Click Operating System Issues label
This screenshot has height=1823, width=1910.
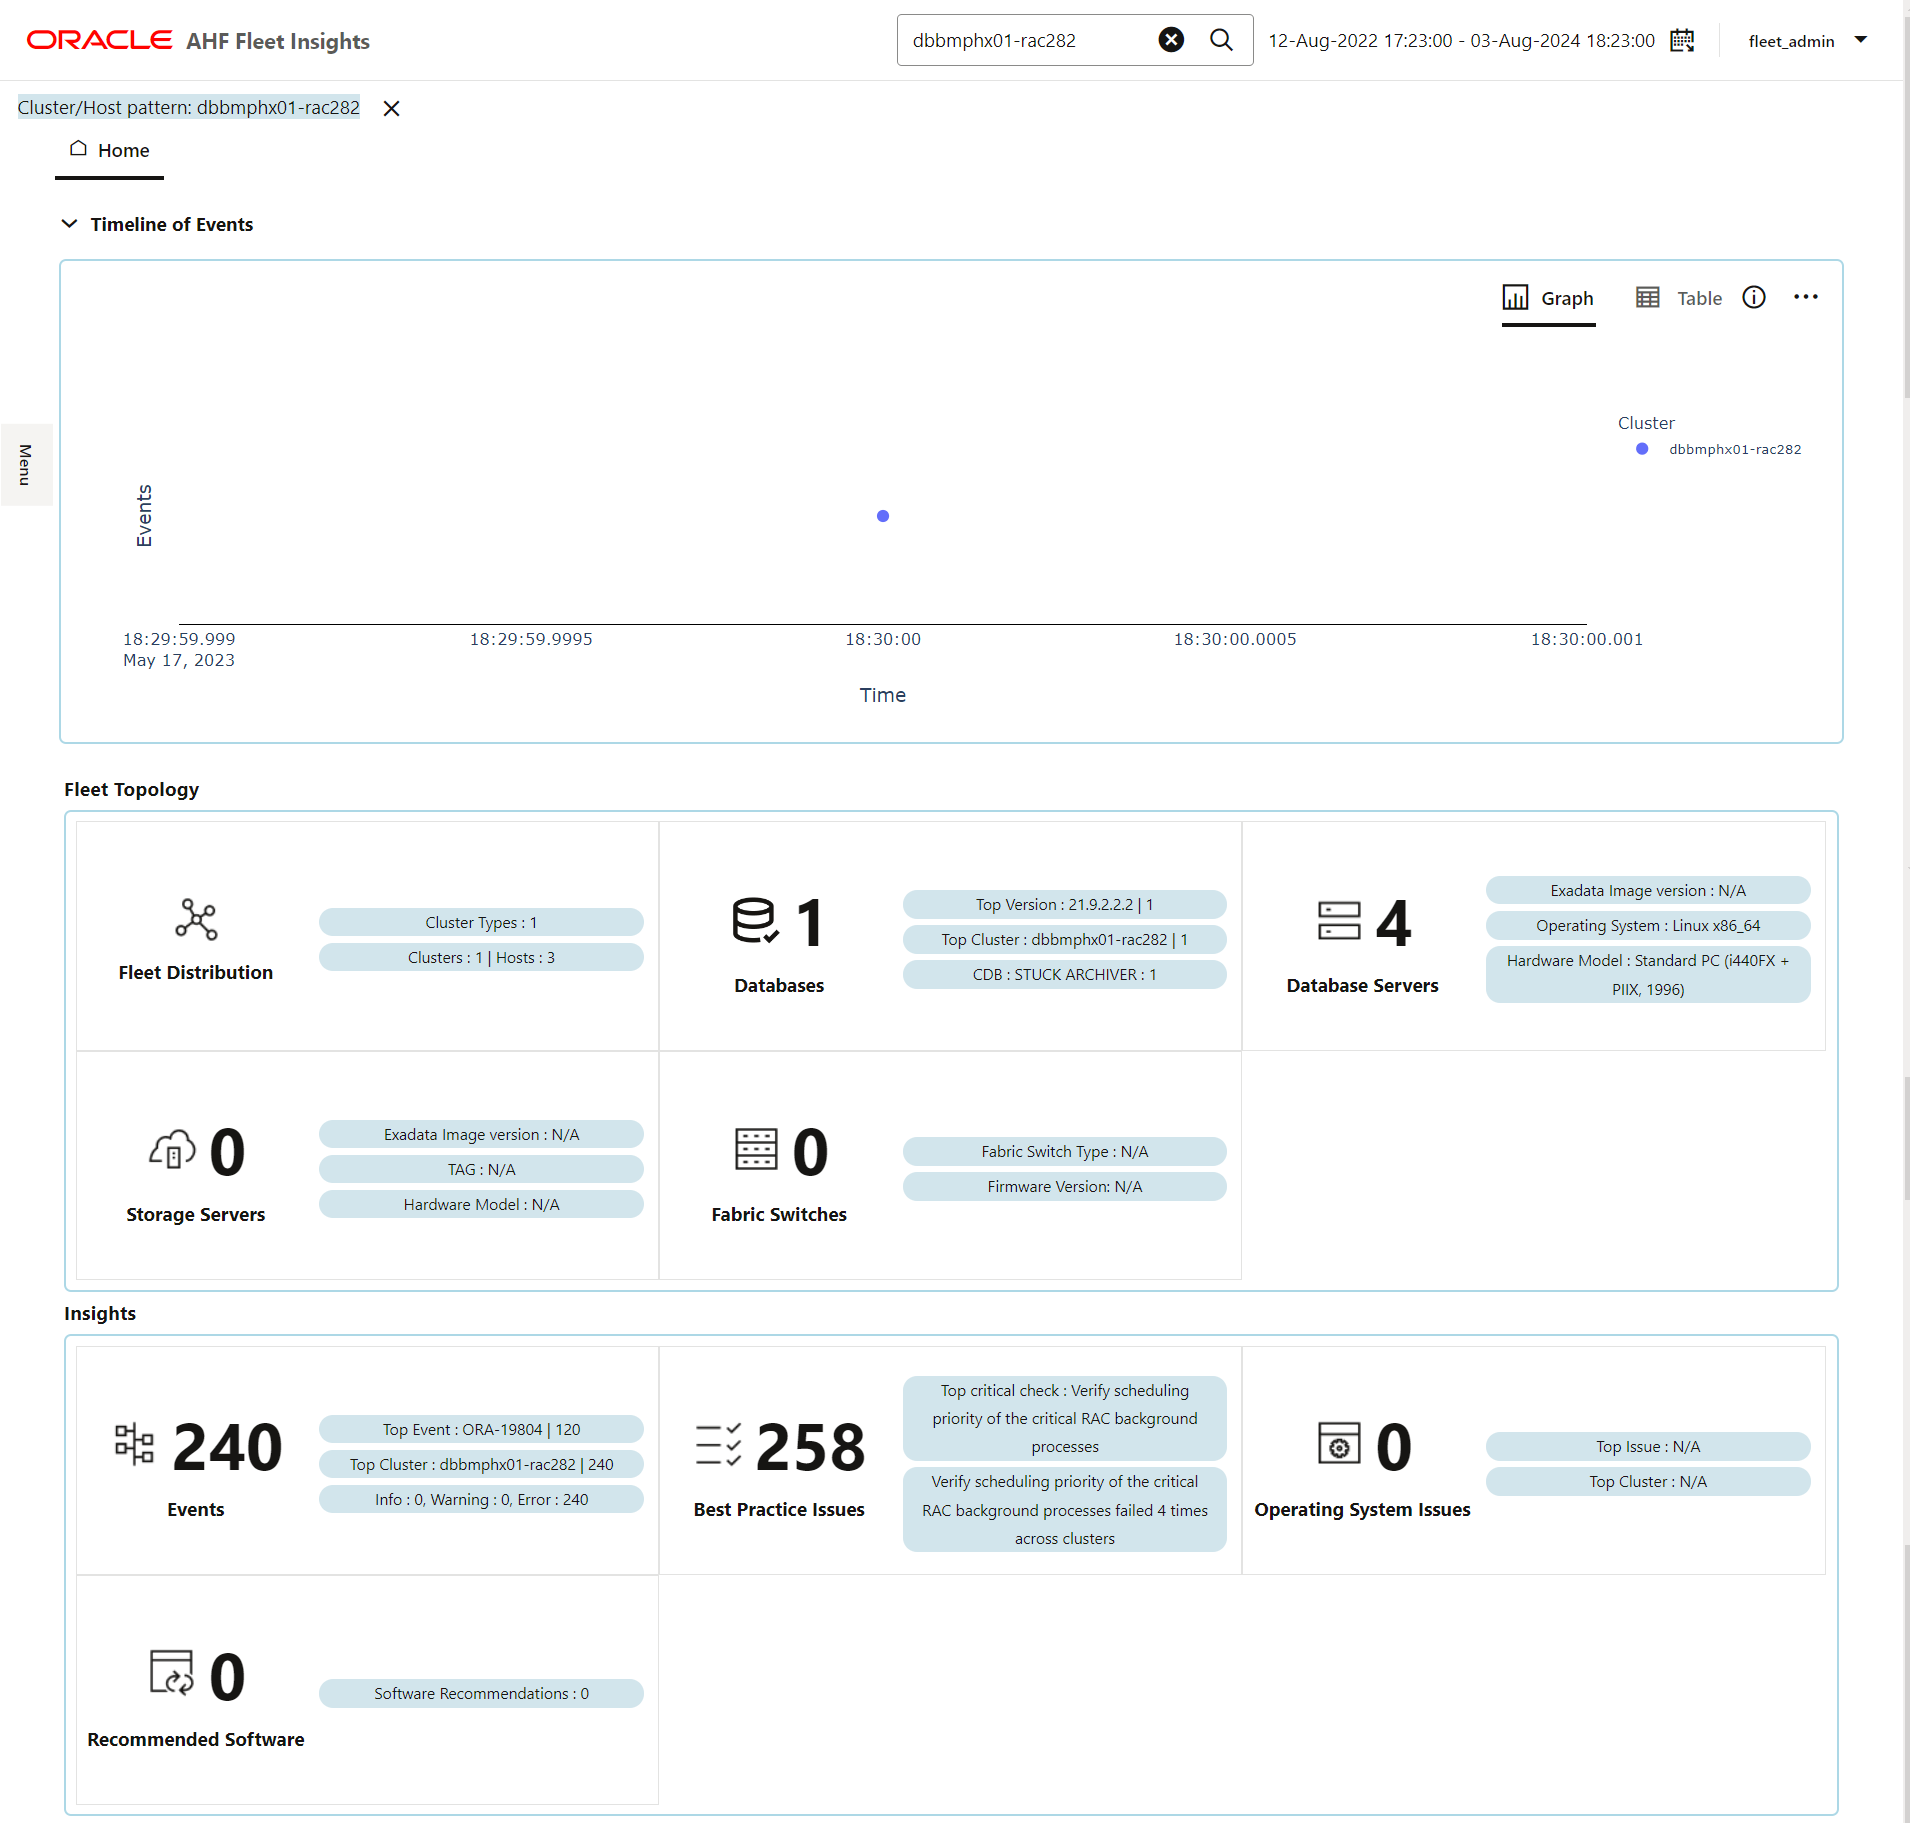[1362, 1509]
